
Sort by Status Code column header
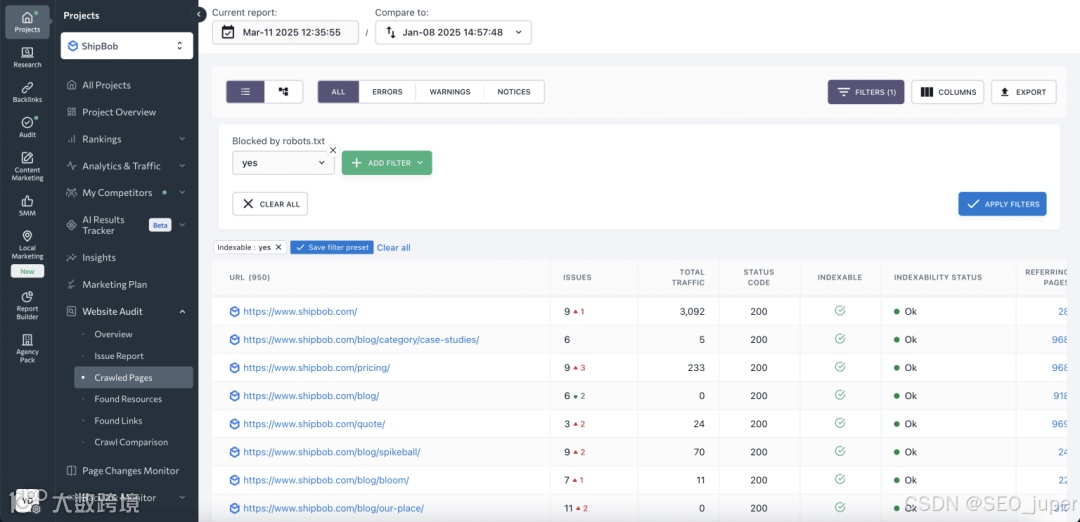(x=759, y=278)
